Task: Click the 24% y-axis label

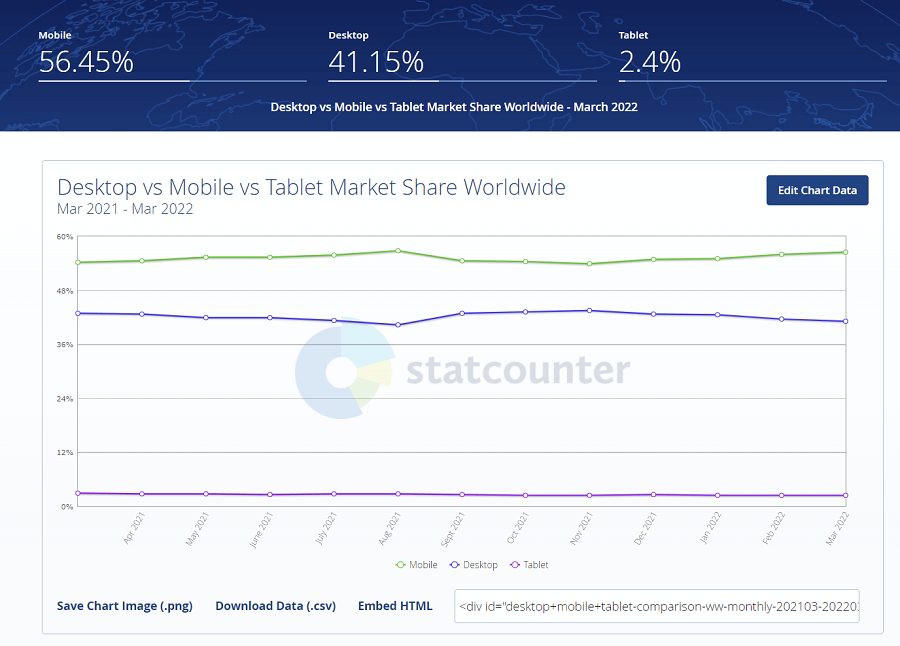Action: (x=65, y=399)
